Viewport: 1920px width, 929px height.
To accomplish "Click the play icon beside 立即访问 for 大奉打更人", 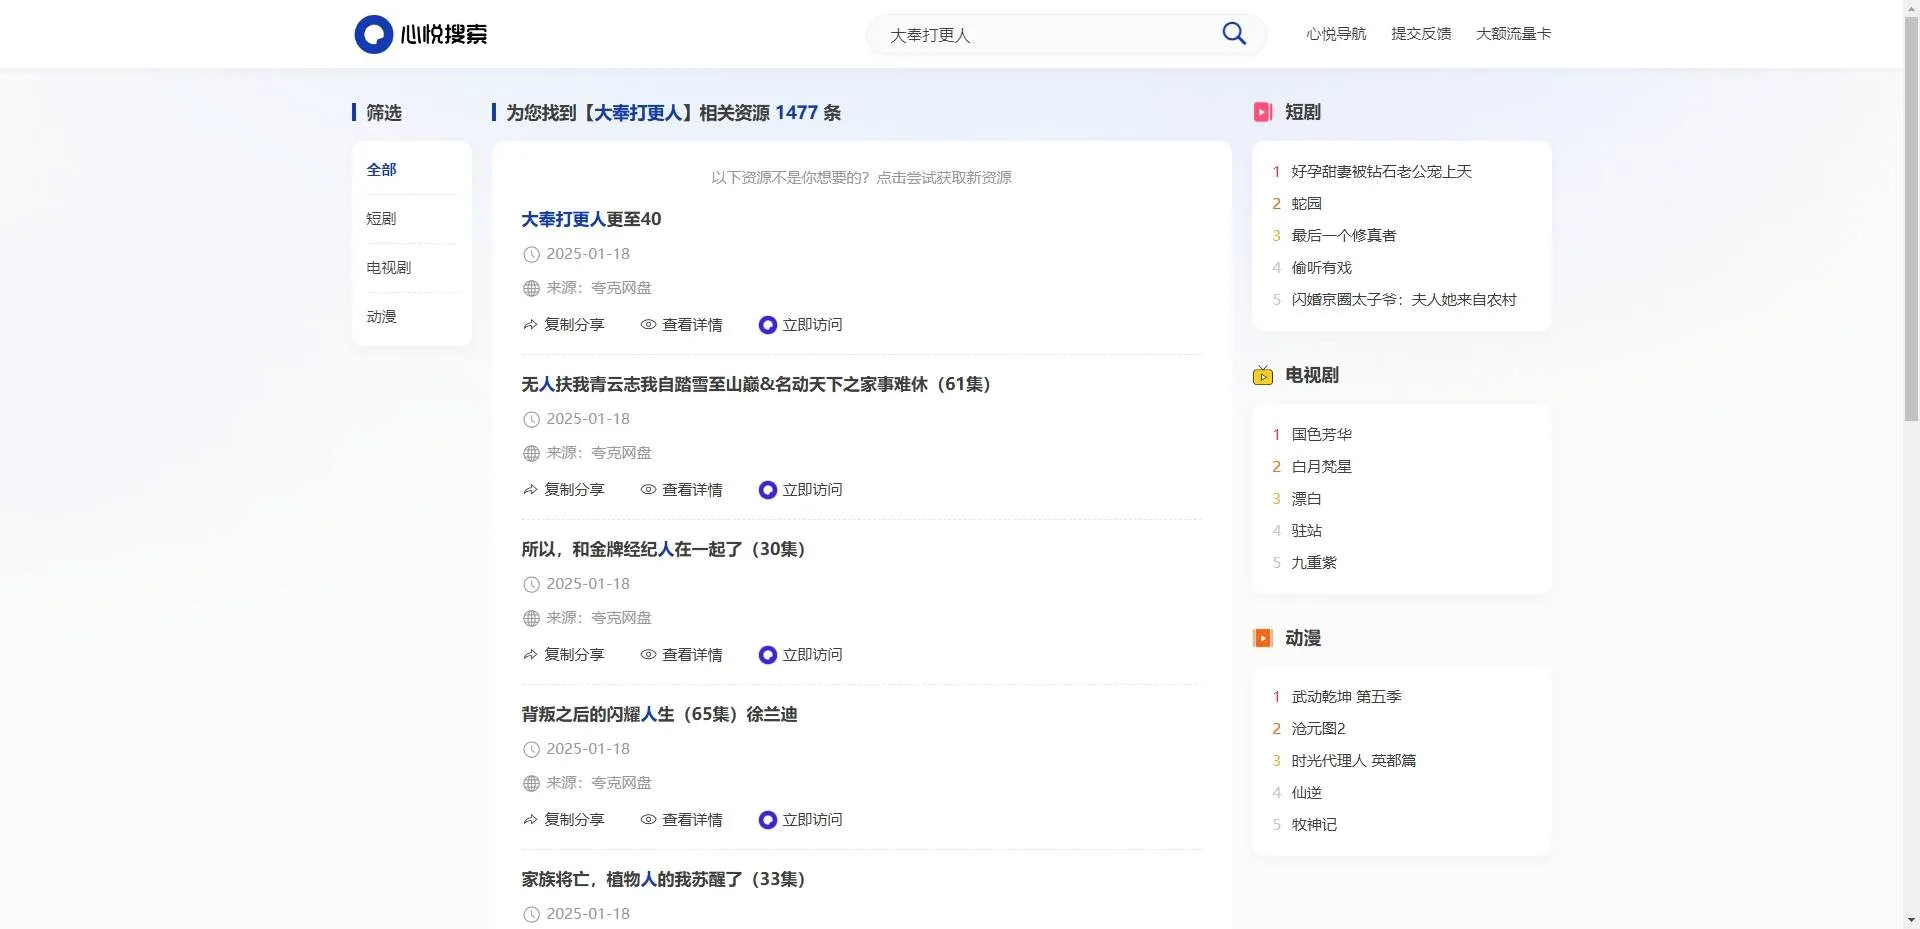I will [x=767, y=325].
